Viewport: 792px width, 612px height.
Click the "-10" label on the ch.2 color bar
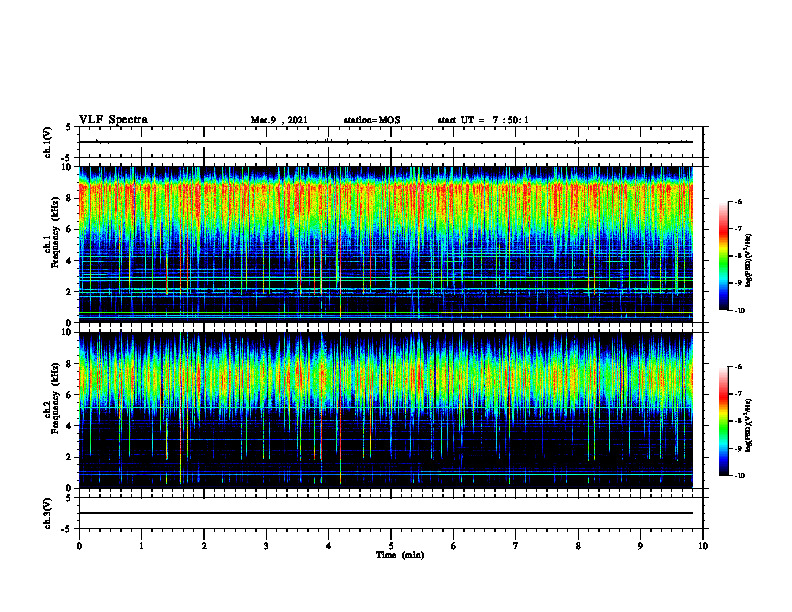point(738,476)
